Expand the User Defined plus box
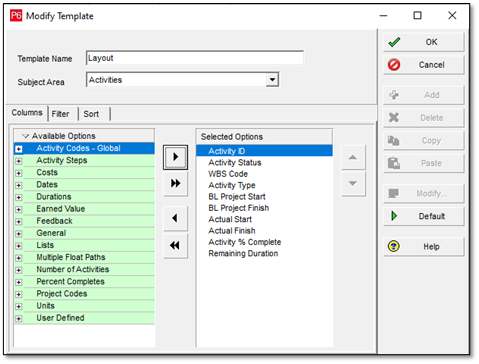This screenshot has width=479, height=364. (x=19, y=319)
